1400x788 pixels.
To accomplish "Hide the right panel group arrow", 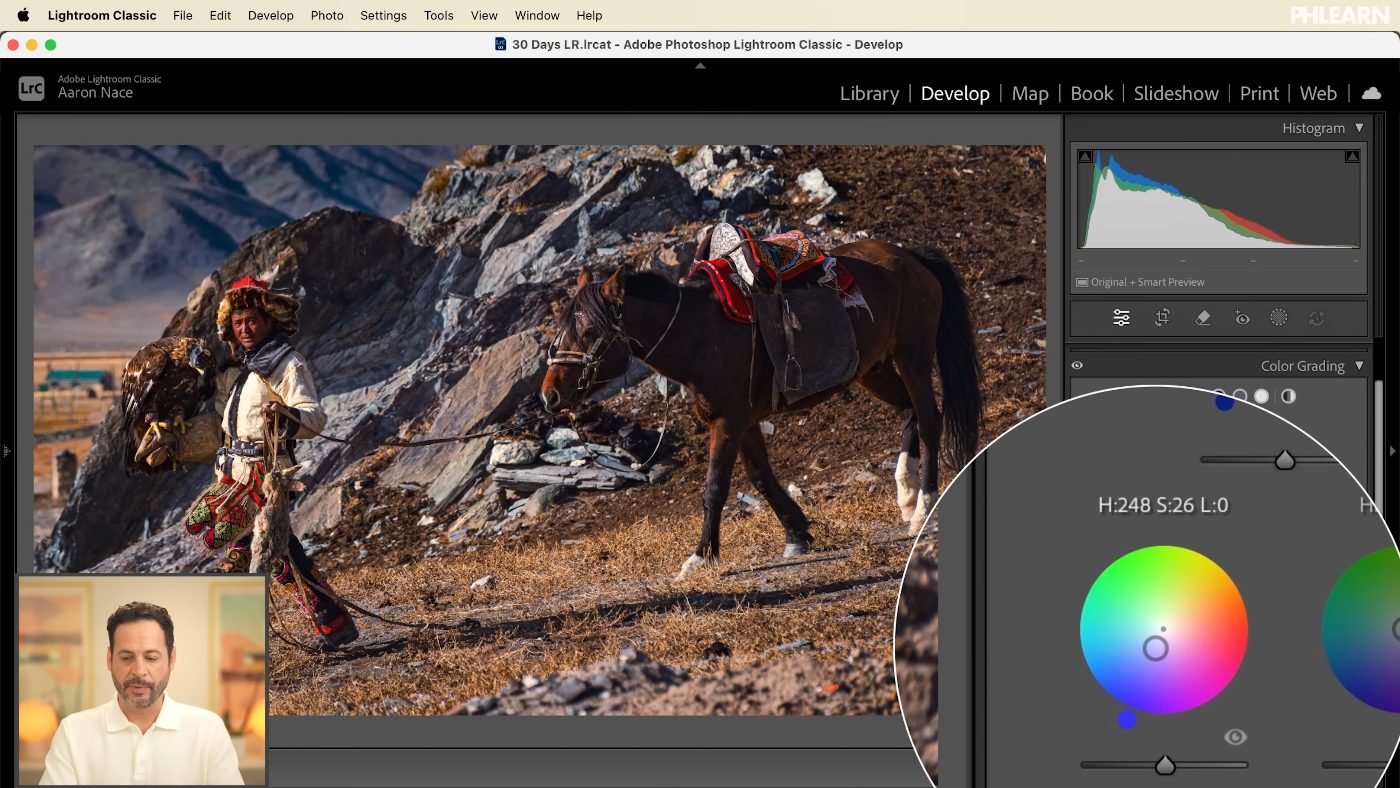I will click(1393, 451).
